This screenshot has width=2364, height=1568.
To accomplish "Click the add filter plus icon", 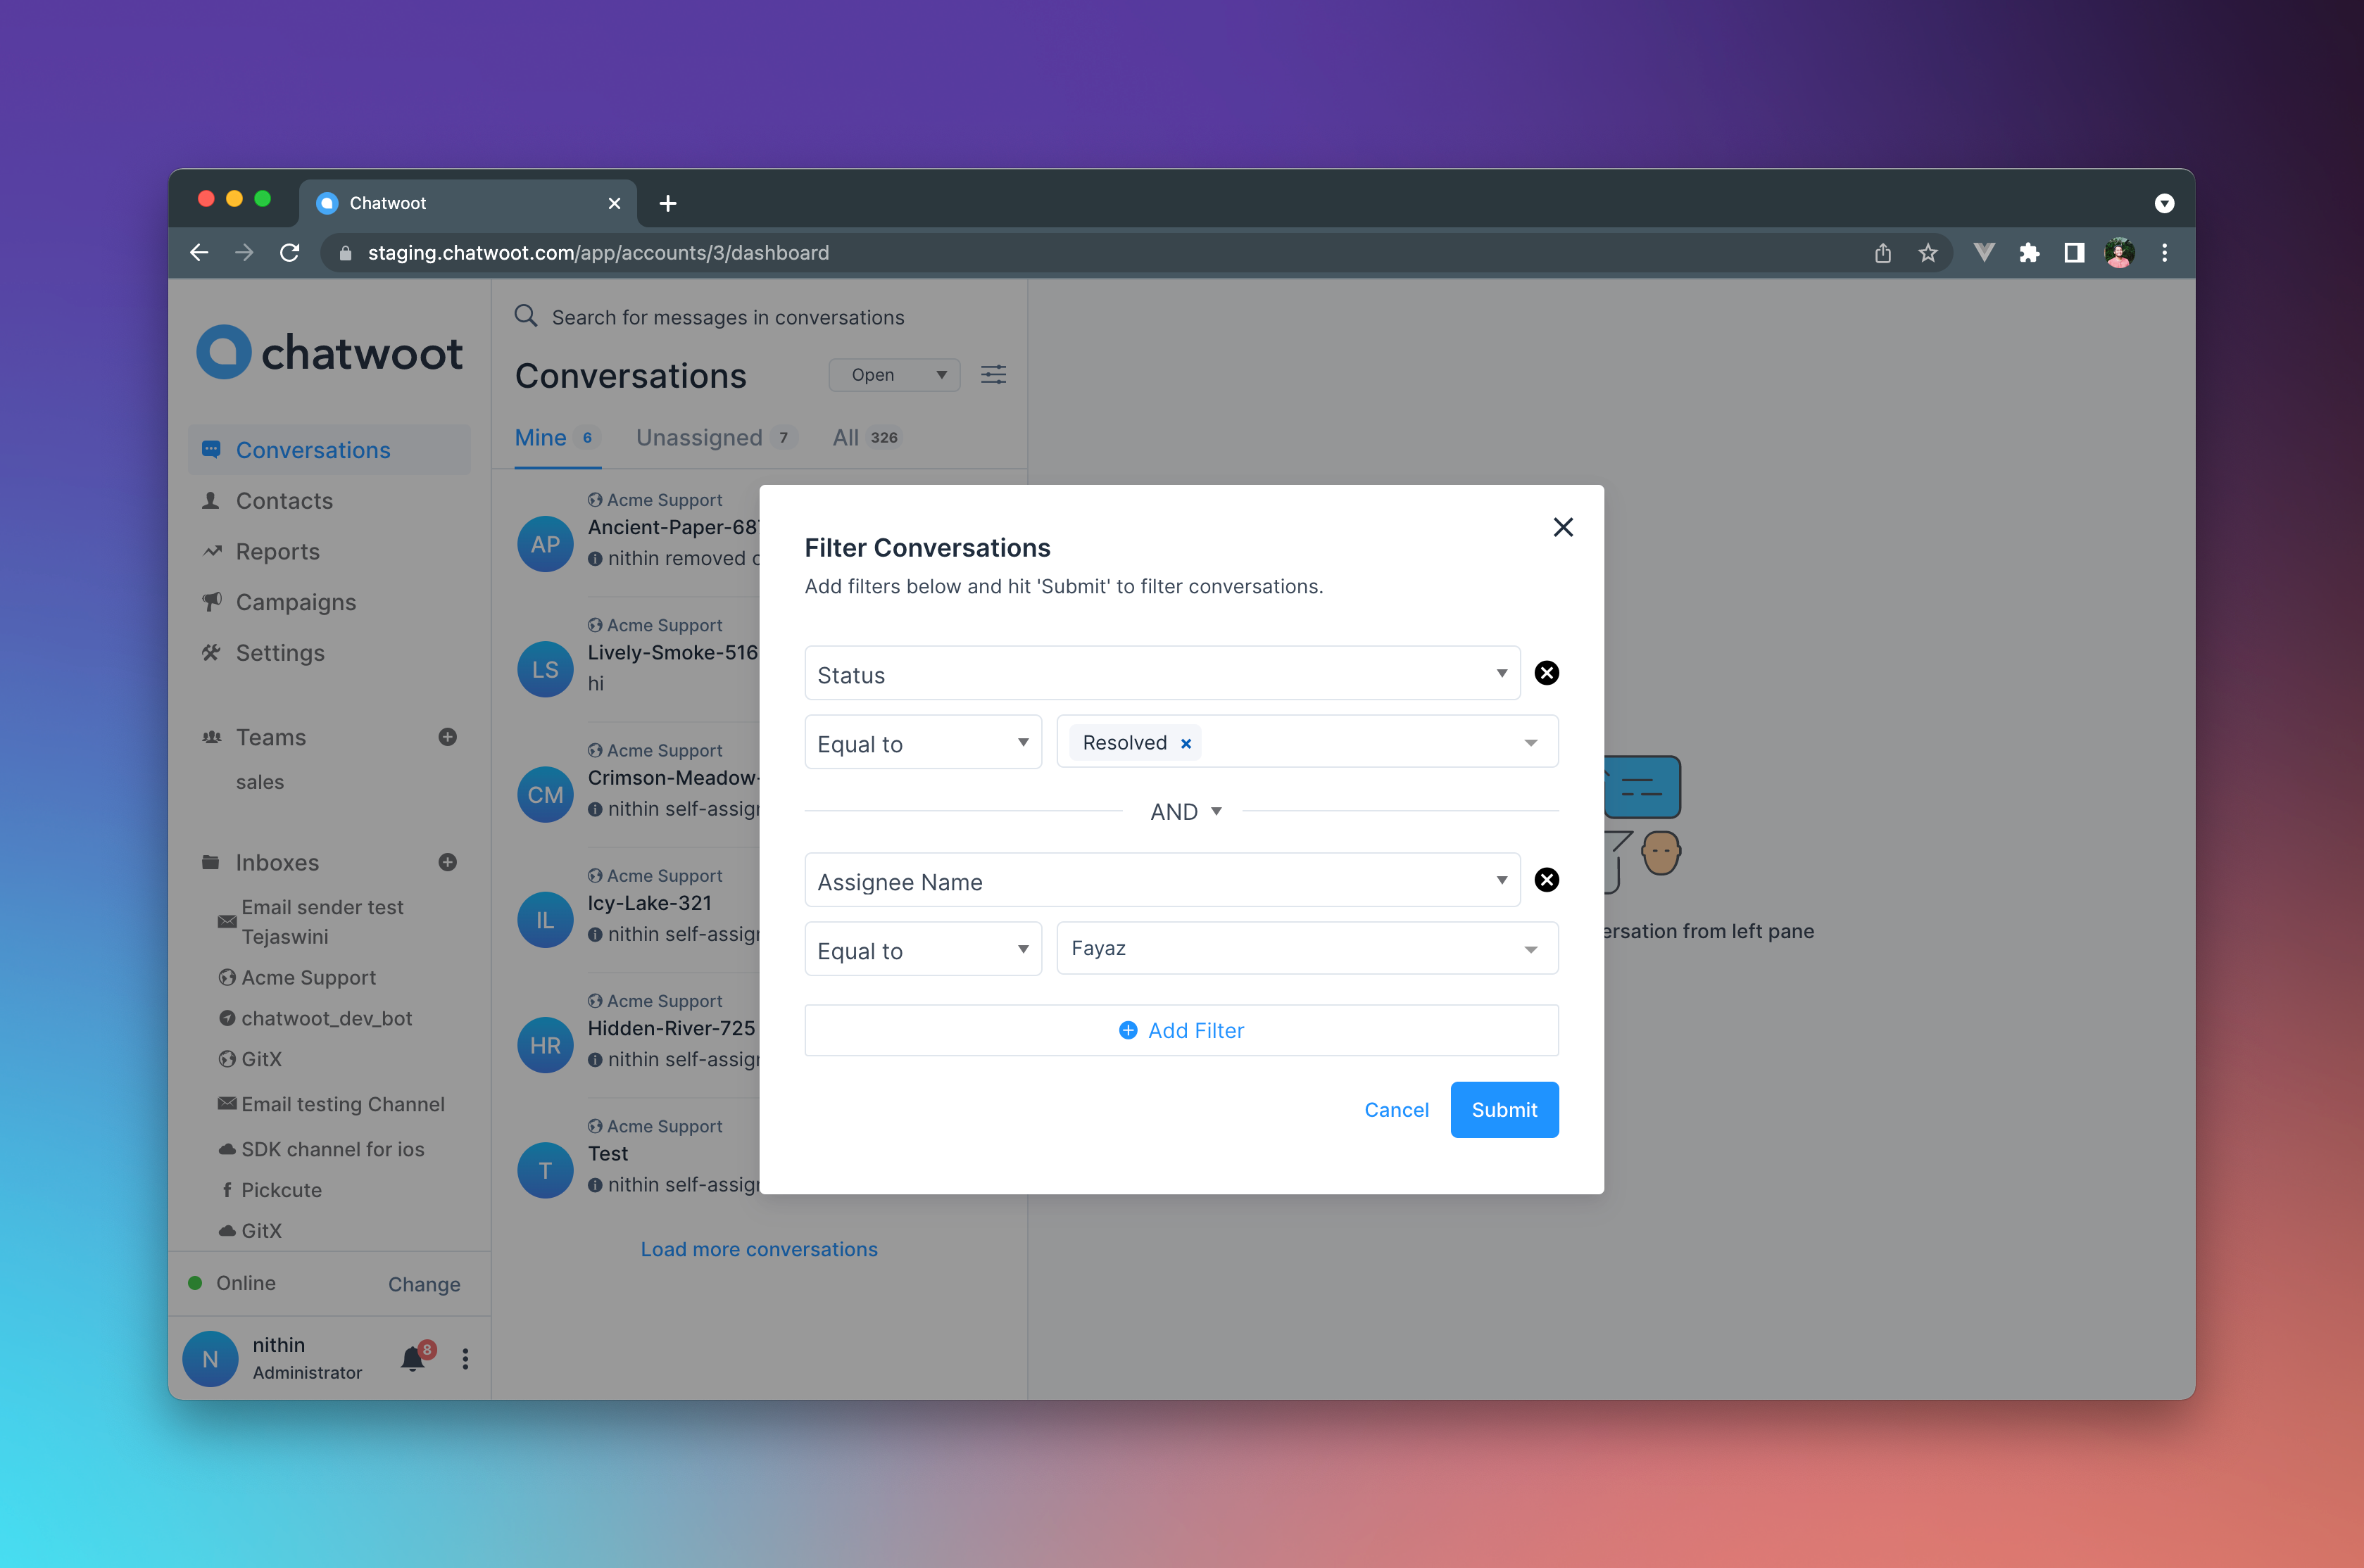I will point(1128,1029).
